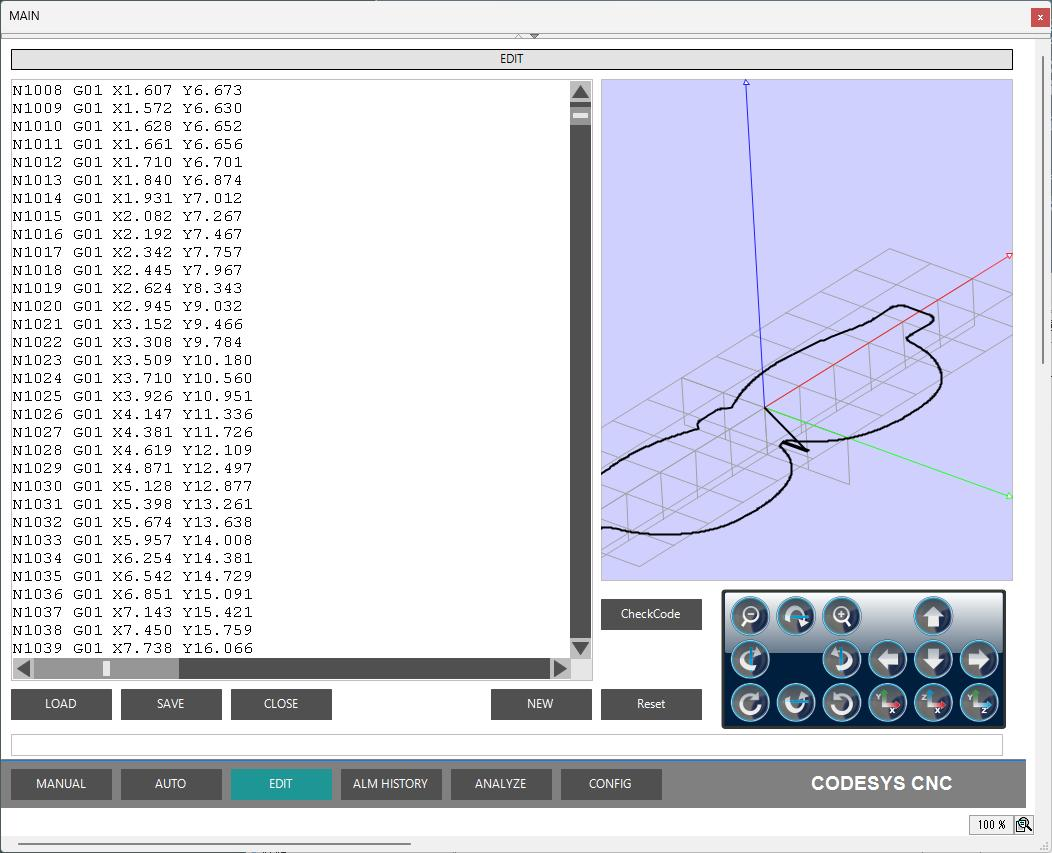Open the AUTO tab
This screenshot has width=1052, height=853.
(x=171, y=784)
